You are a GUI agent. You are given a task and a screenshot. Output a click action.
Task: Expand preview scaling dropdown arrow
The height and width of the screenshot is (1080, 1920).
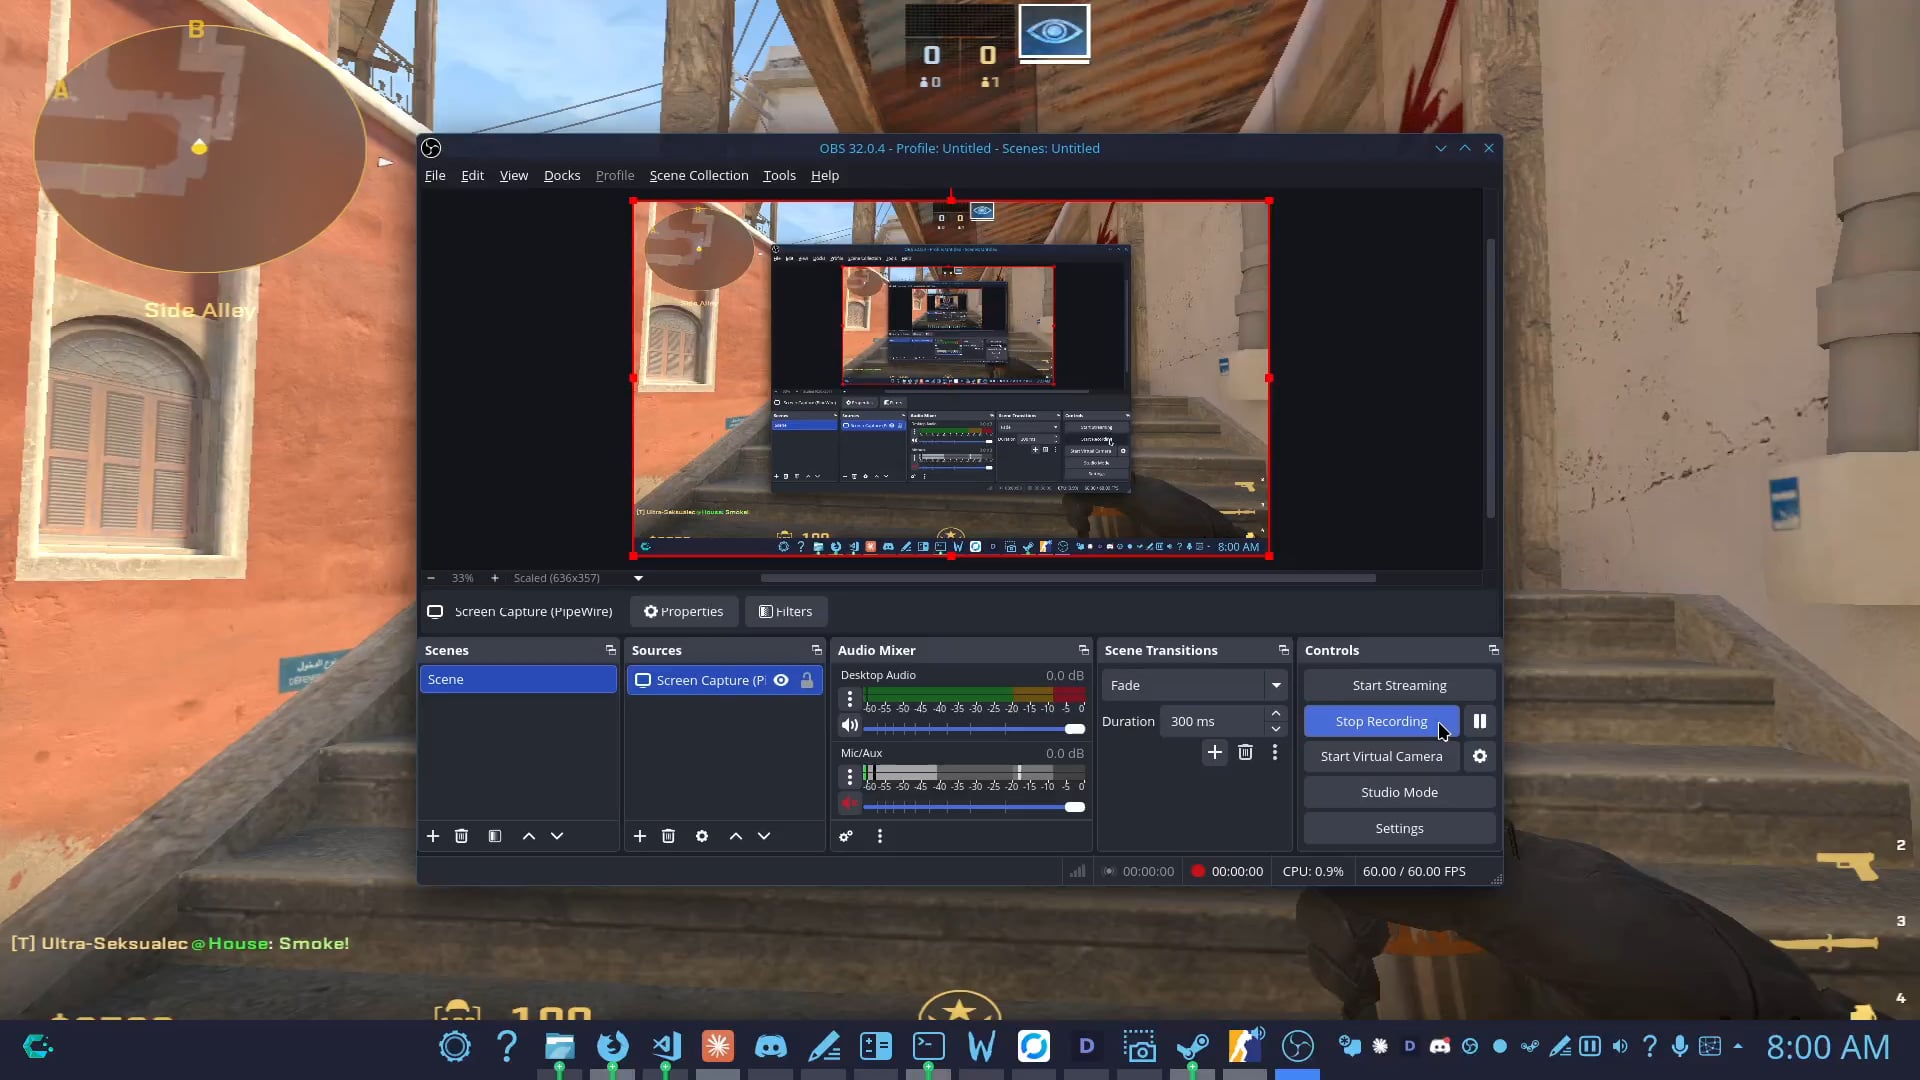click(638, 578)
